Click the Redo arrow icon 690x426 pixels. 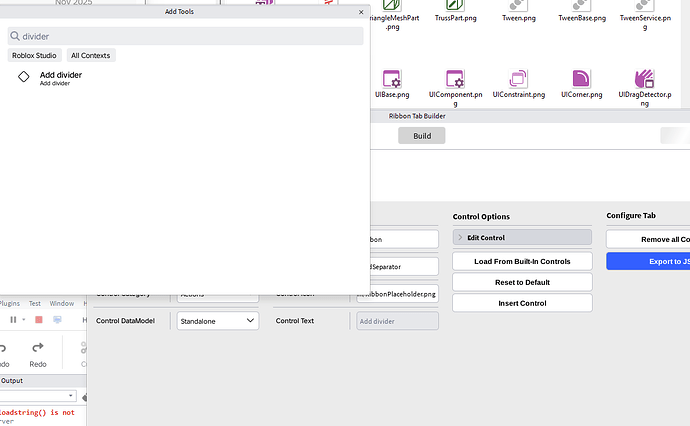coord(38,348)
